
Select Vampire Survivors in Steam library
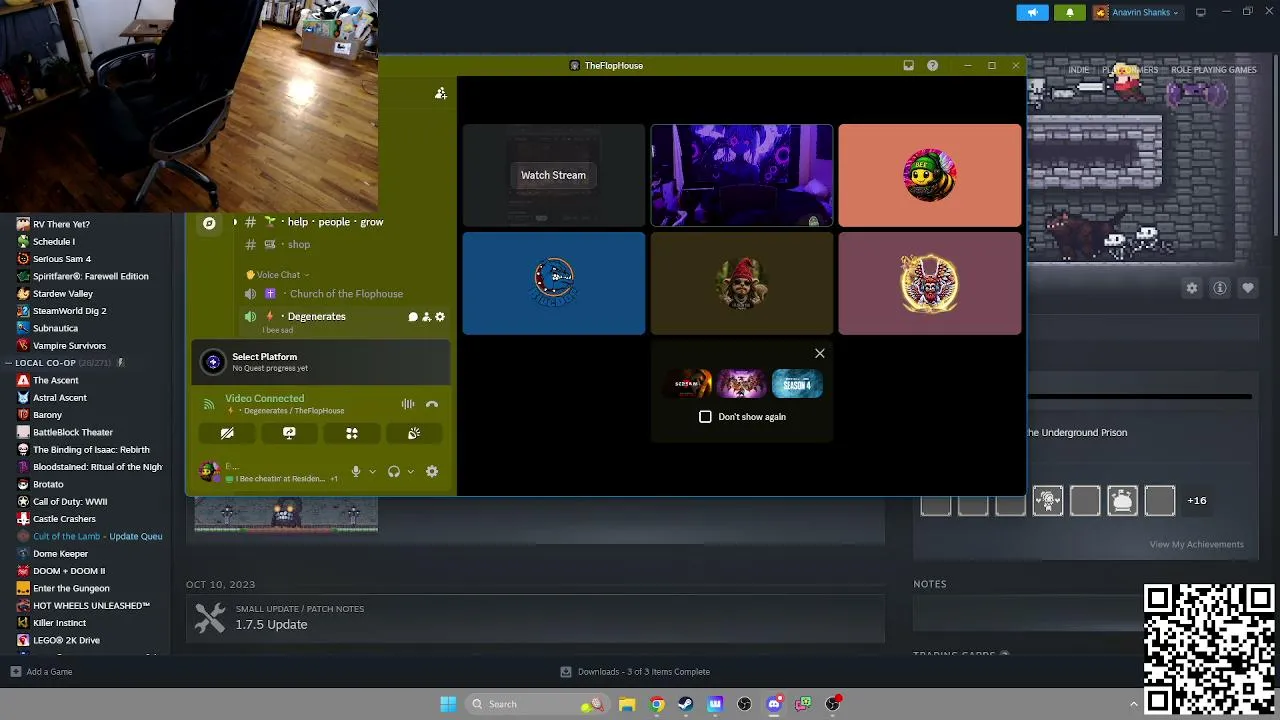point(69,346)
